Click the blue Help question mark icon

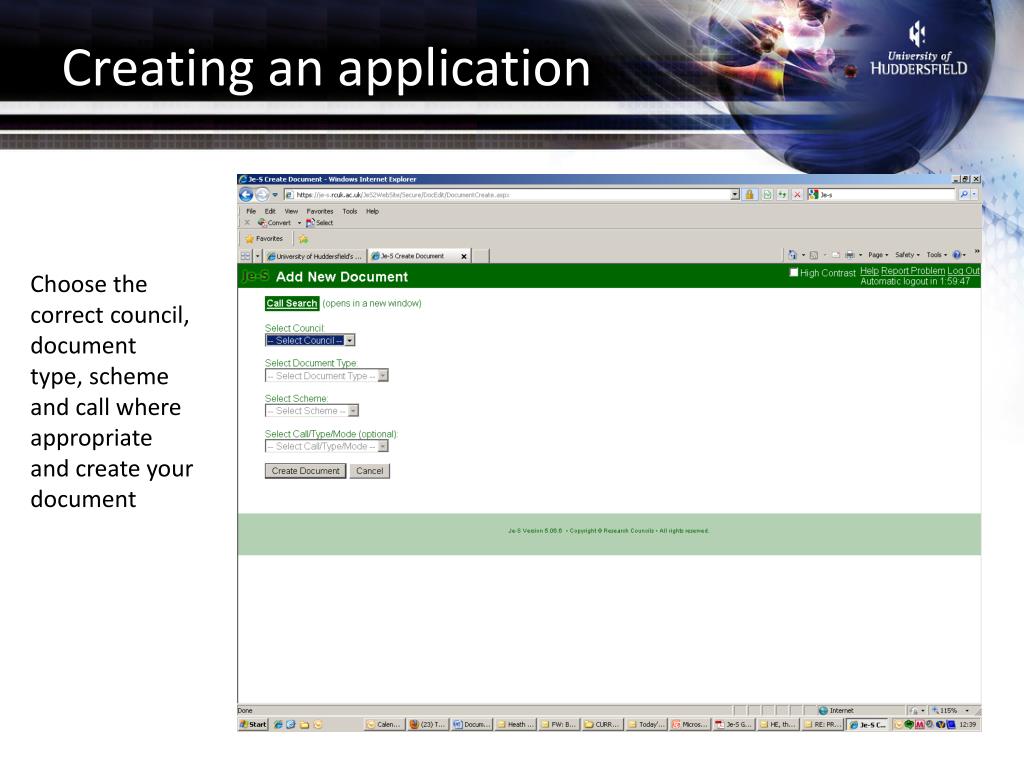click(957, 255)
